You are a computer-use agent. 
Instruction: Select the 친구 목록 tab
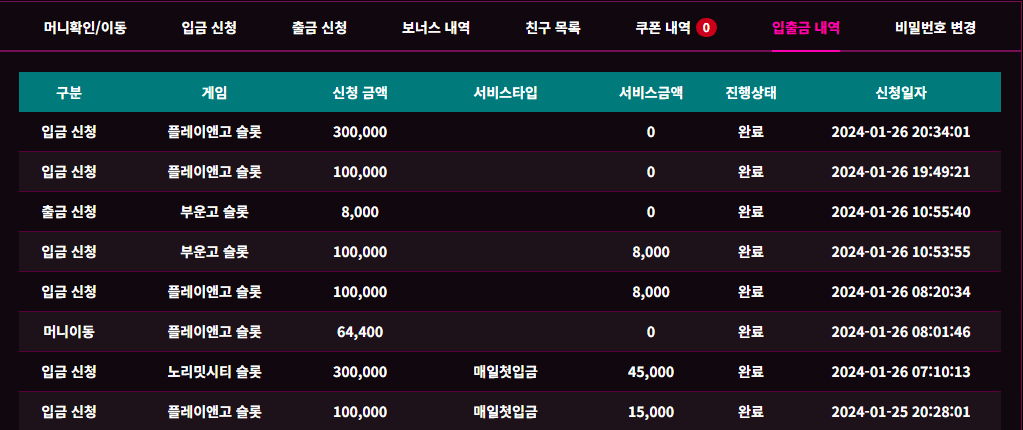coord(553,28)
